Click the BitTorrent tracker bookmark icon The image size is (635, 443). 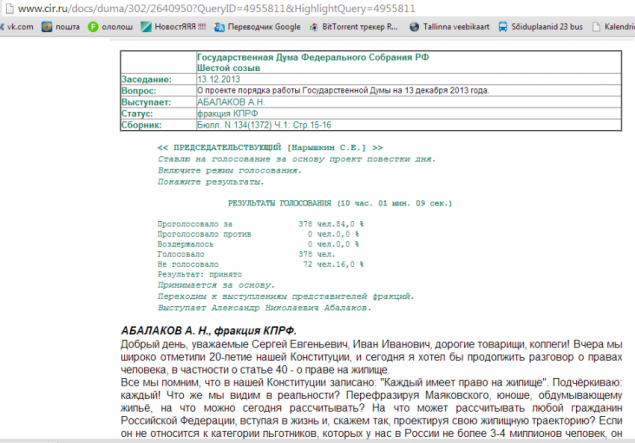pyautogui.click(x=313, y=27)
